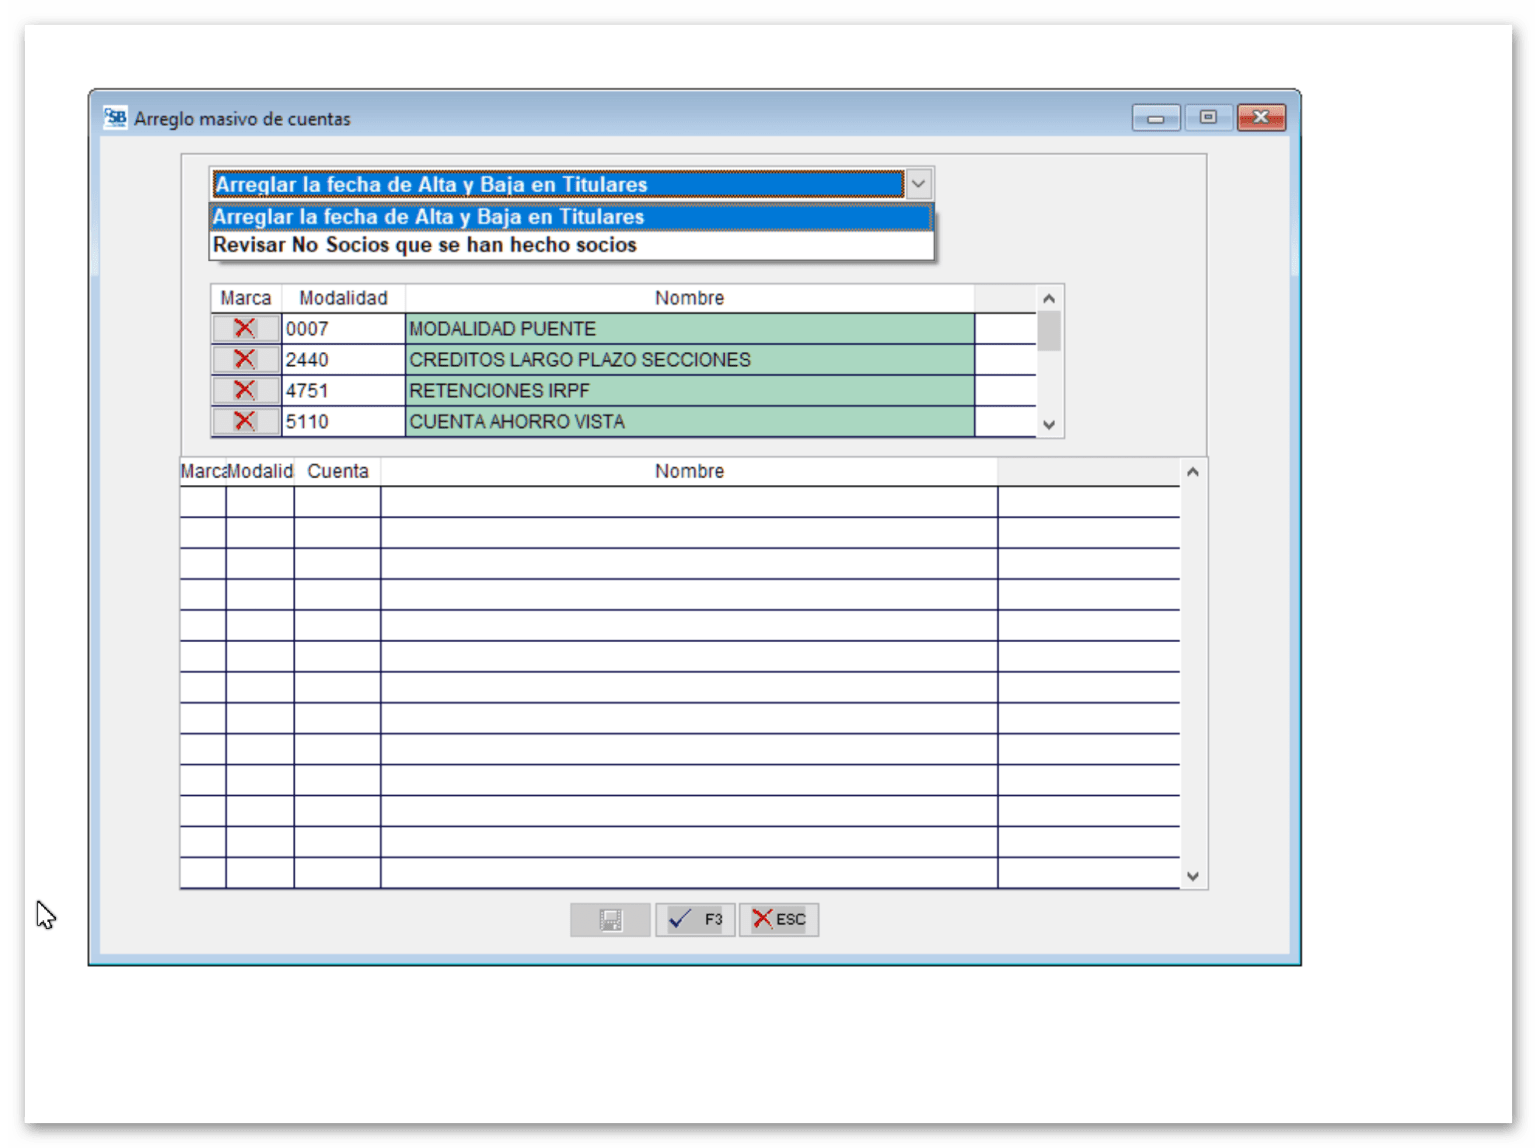Click the save disk icon button
The width and height of the screenshot is (1536, 1148).
click(x=610, y=920)
